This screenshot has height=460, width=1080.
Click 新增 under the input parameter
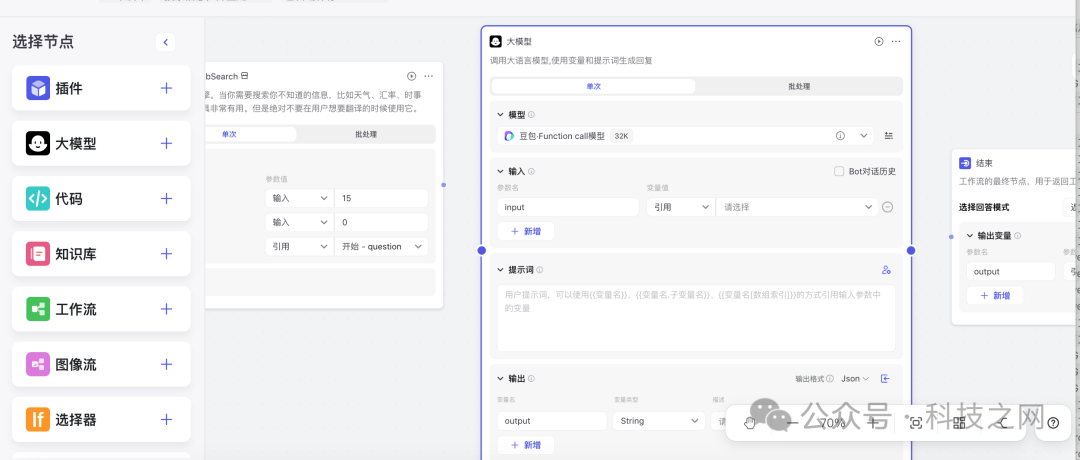point(526,231)
